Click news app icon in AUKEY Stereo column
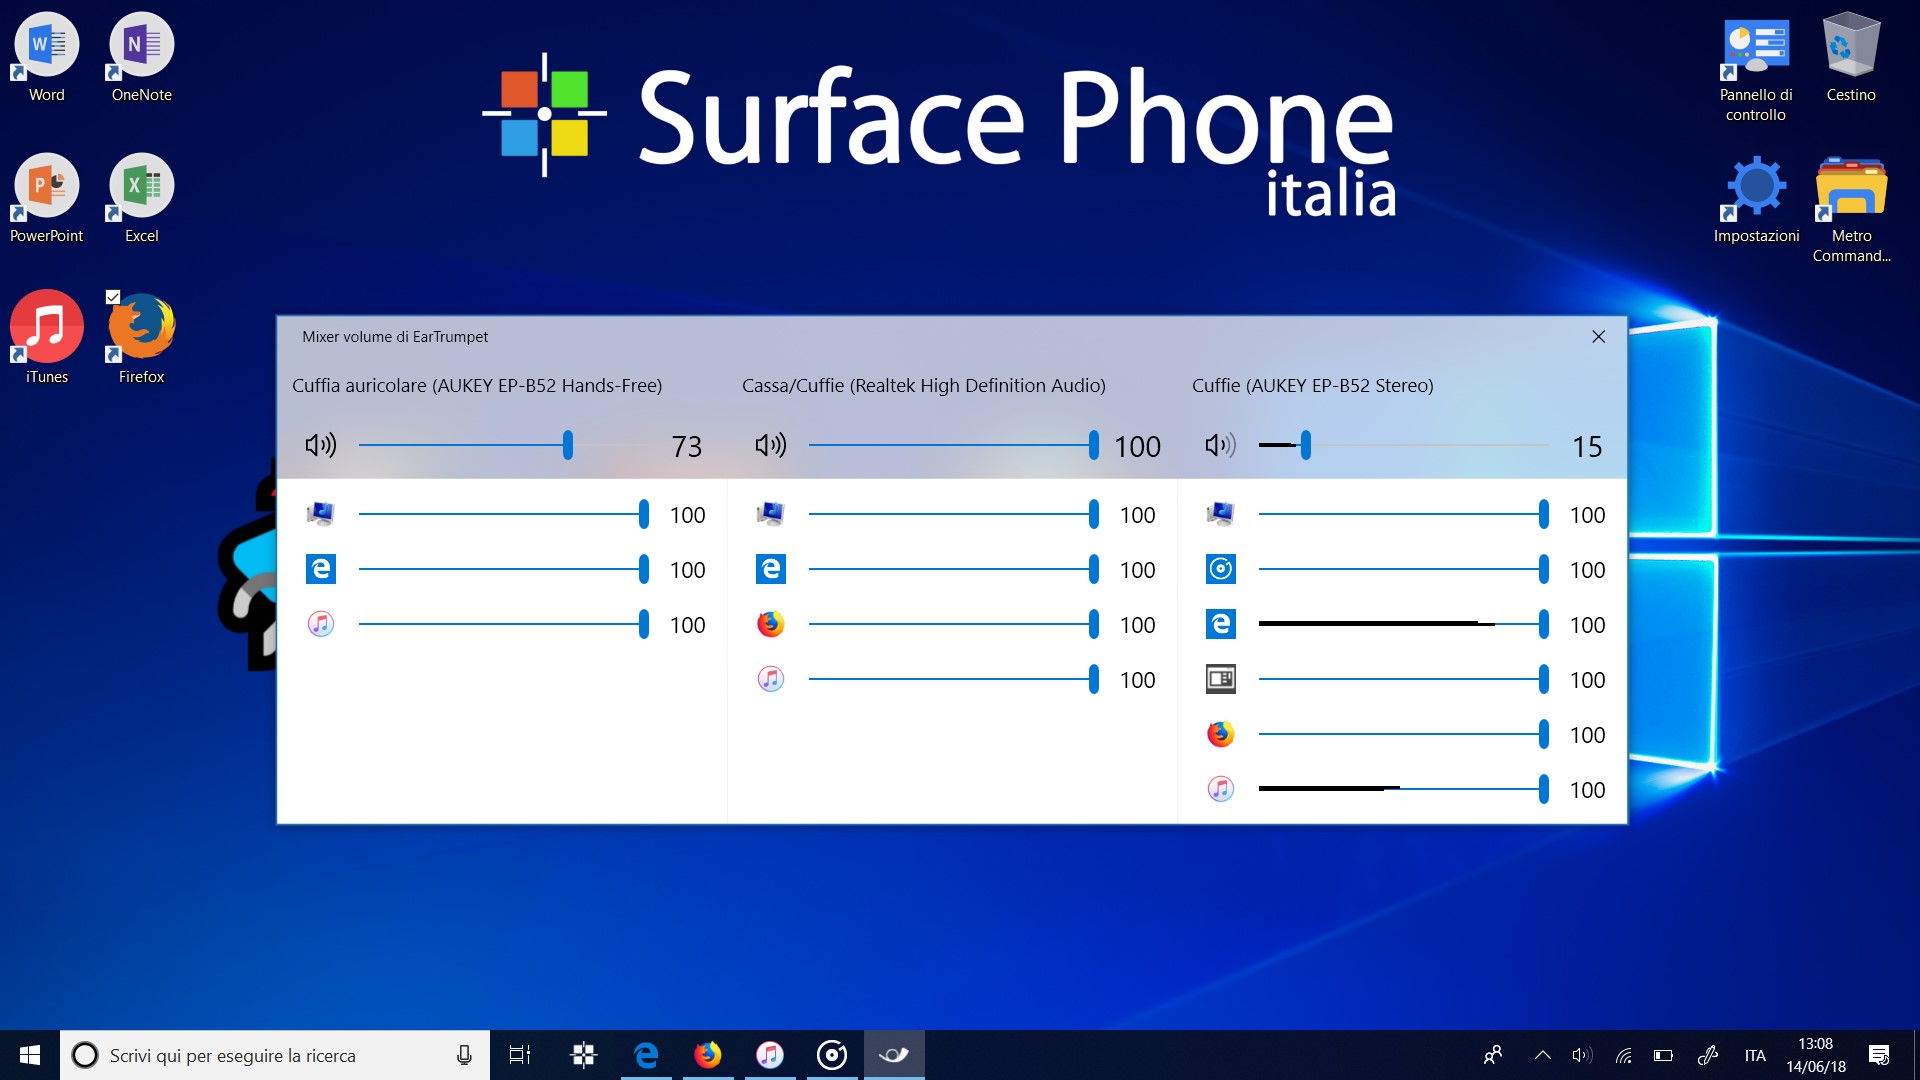The height and width of the screenshot is (1080, 1920). click(1220, 679)
